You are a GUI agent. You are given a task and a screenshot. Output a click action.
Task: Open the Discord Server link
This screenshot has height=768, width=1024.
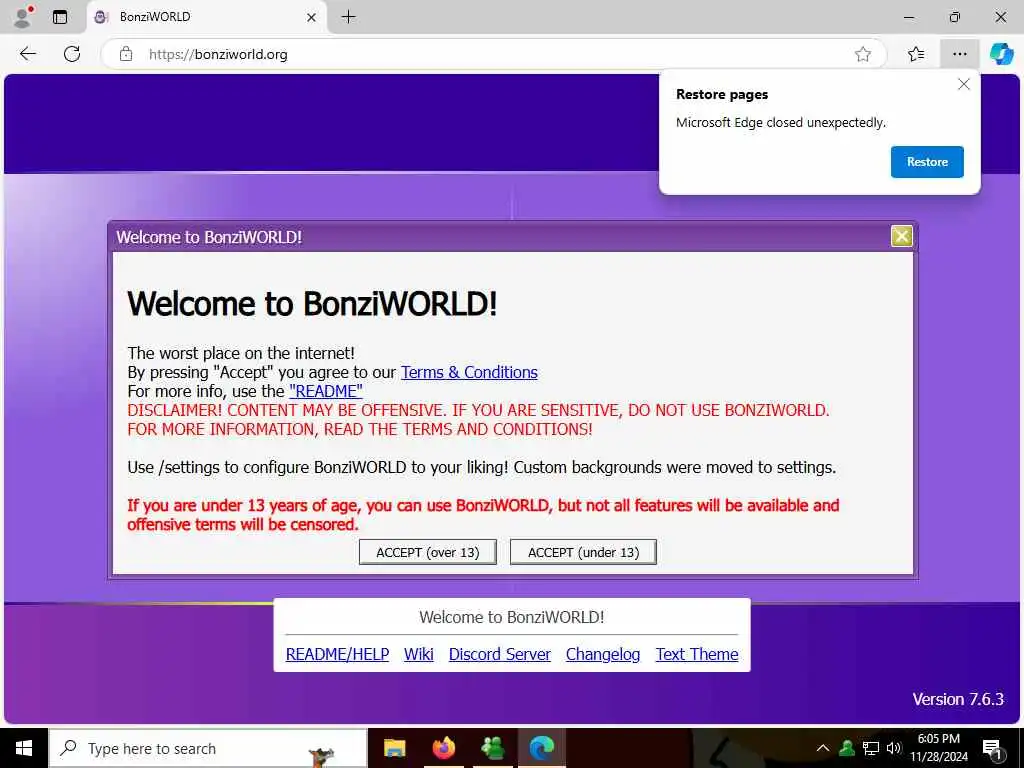(x=500, y=654)
